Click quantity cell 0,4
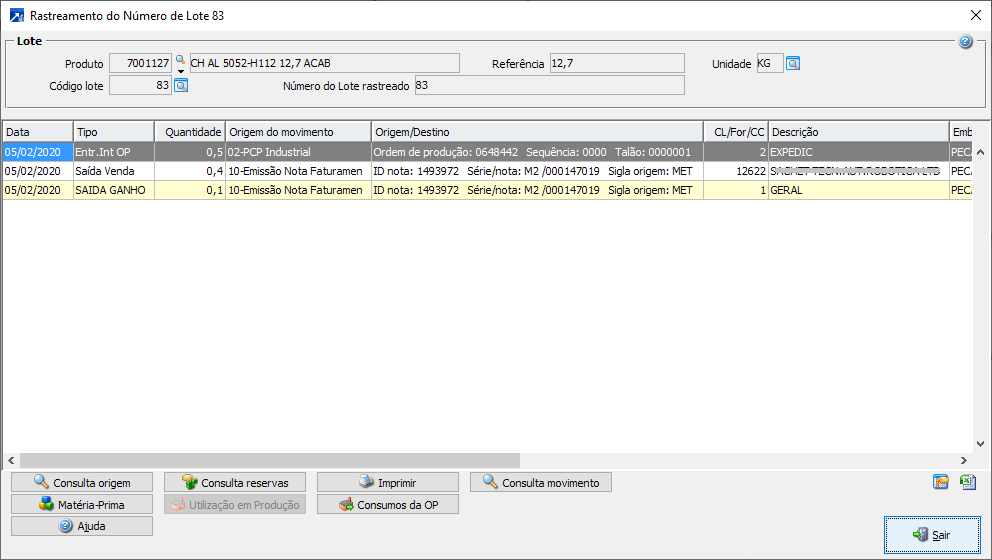The image size is (992, 560). pos(190,171)
